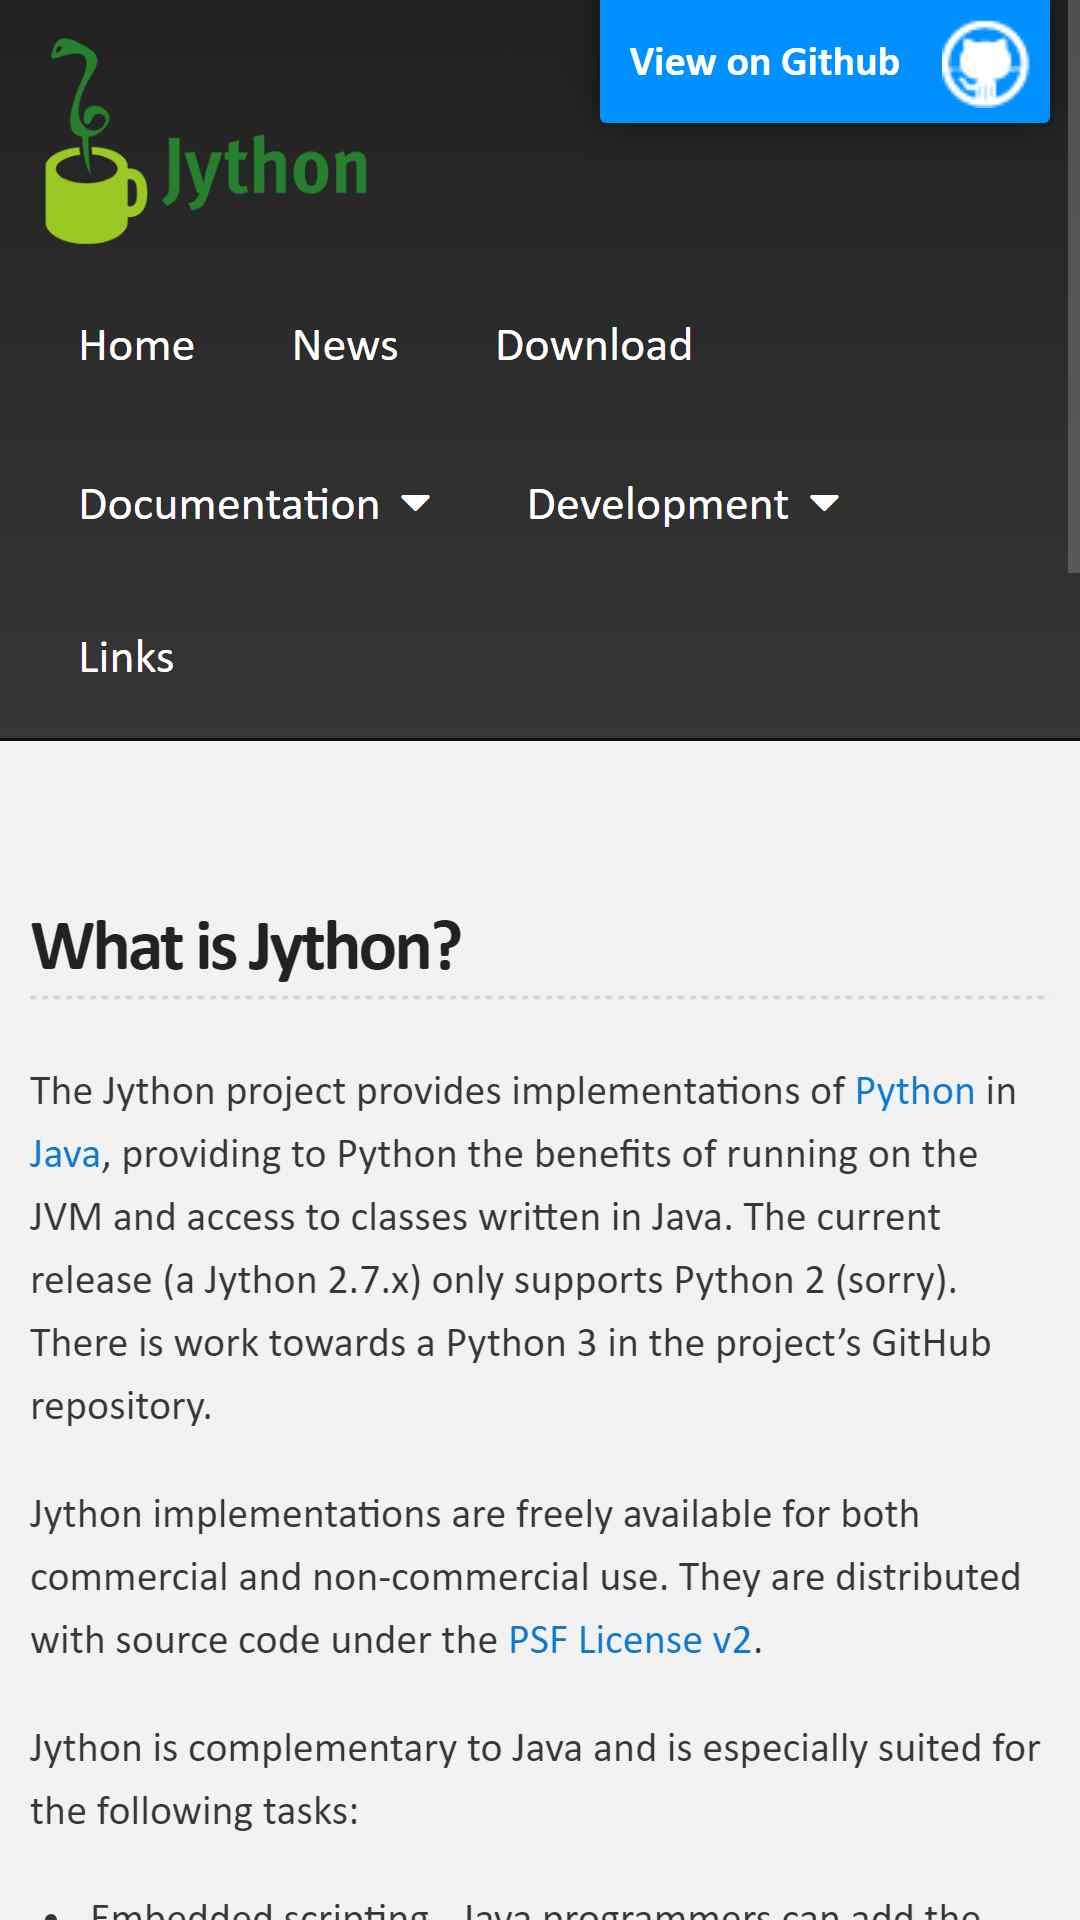Screen dimensions: 1080x1920
Task: Click the page scrollbar thumb
Action: [x=1073, y=286]
